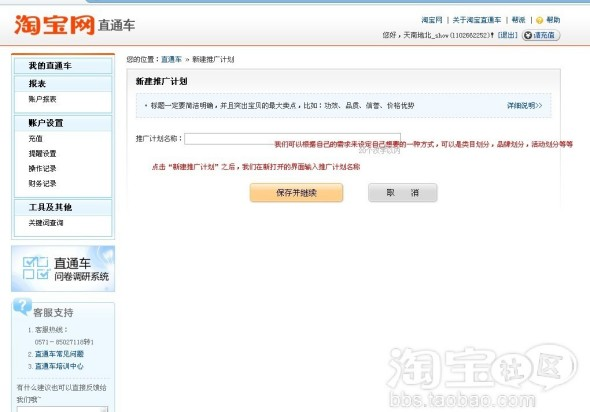Select 提醒设置 in the sidebar
The image size is (590, 412).
(42, 154)
